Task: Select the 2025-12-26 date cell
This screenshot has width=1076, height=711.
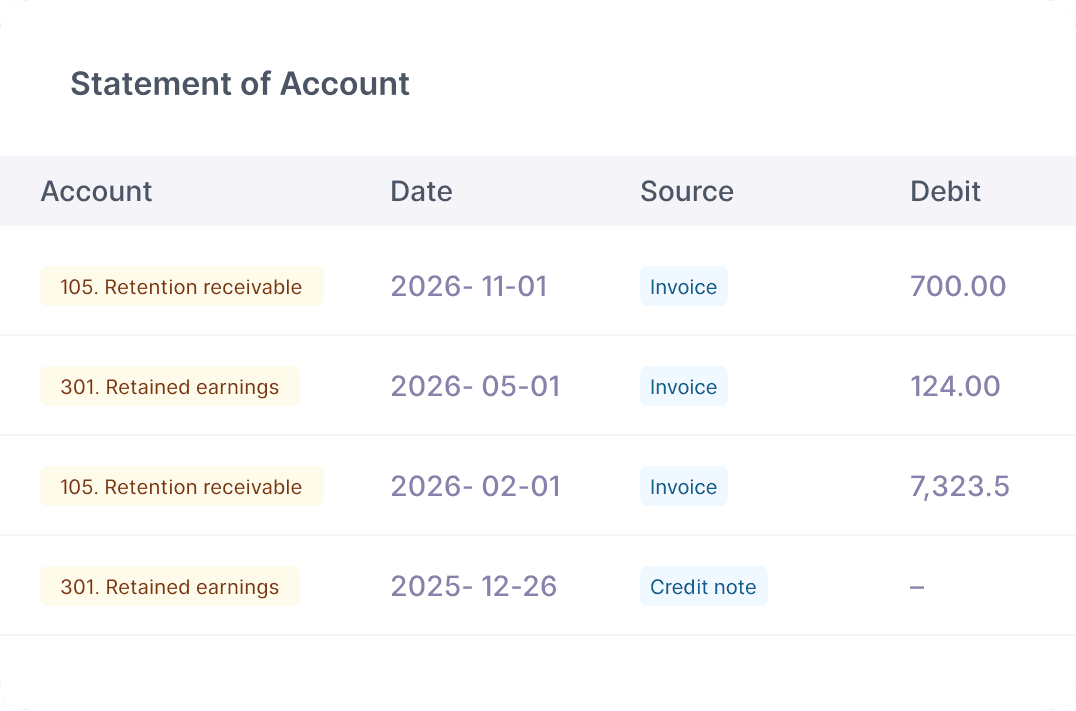Action: click(473, 587)
